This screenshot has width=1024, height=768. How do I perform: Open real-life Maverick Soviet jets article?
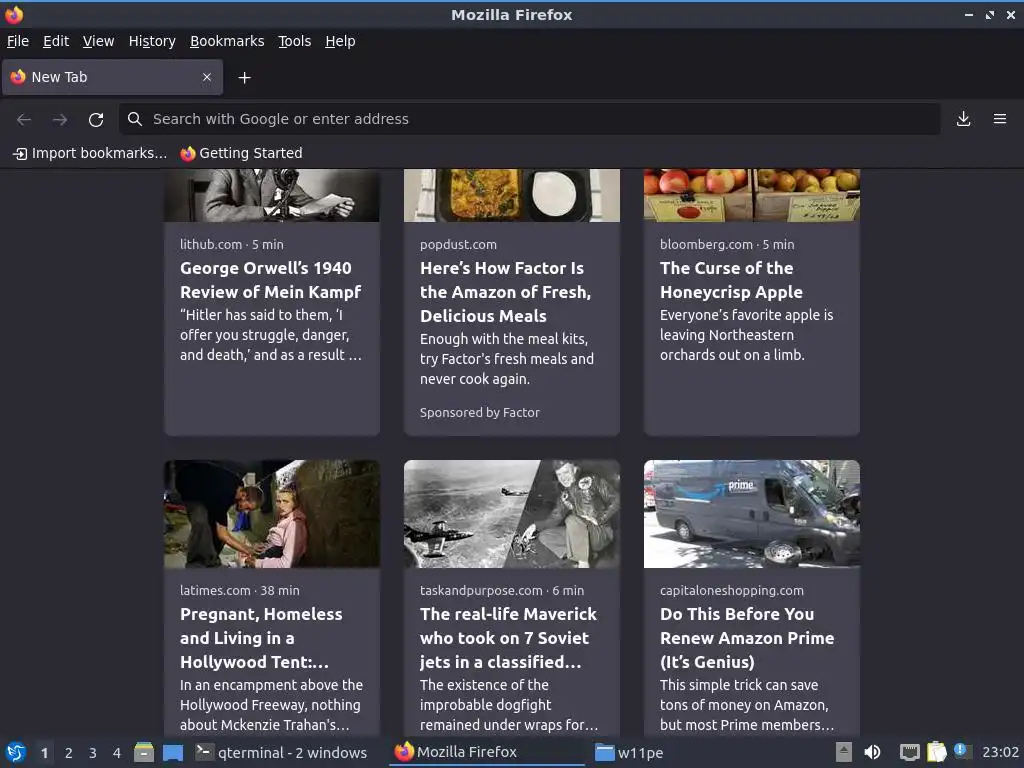[509, 638]
